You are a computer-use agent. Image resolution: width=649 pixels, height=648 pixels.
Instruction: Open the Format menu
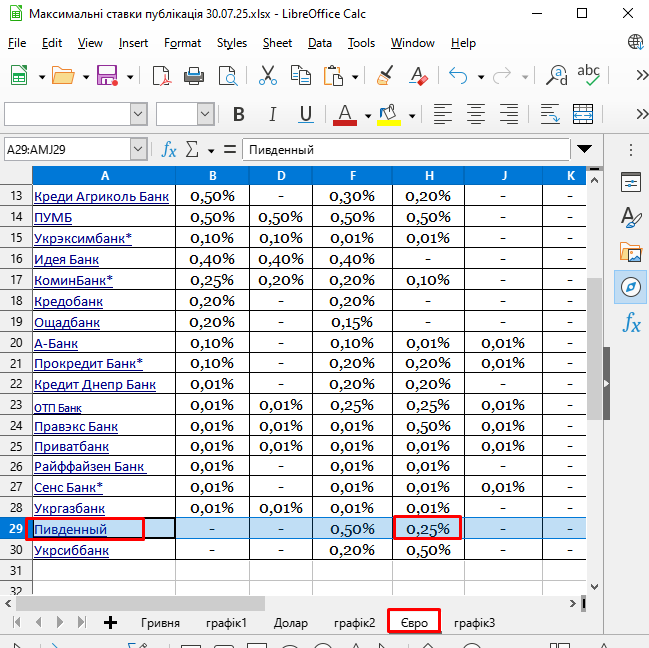point(183,43)
